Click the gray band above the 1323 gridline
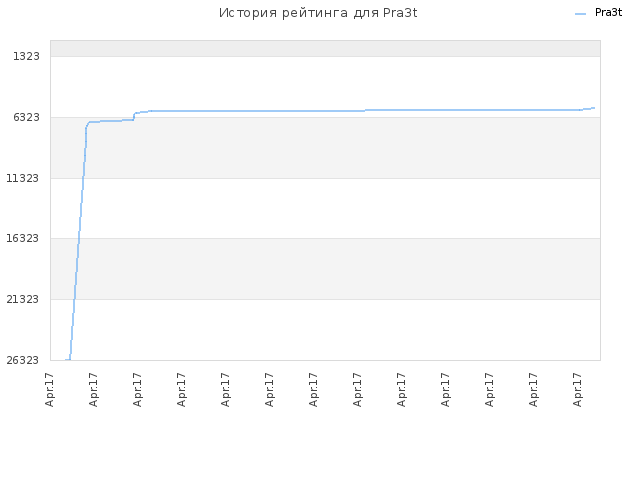 (x=325, y=48)
